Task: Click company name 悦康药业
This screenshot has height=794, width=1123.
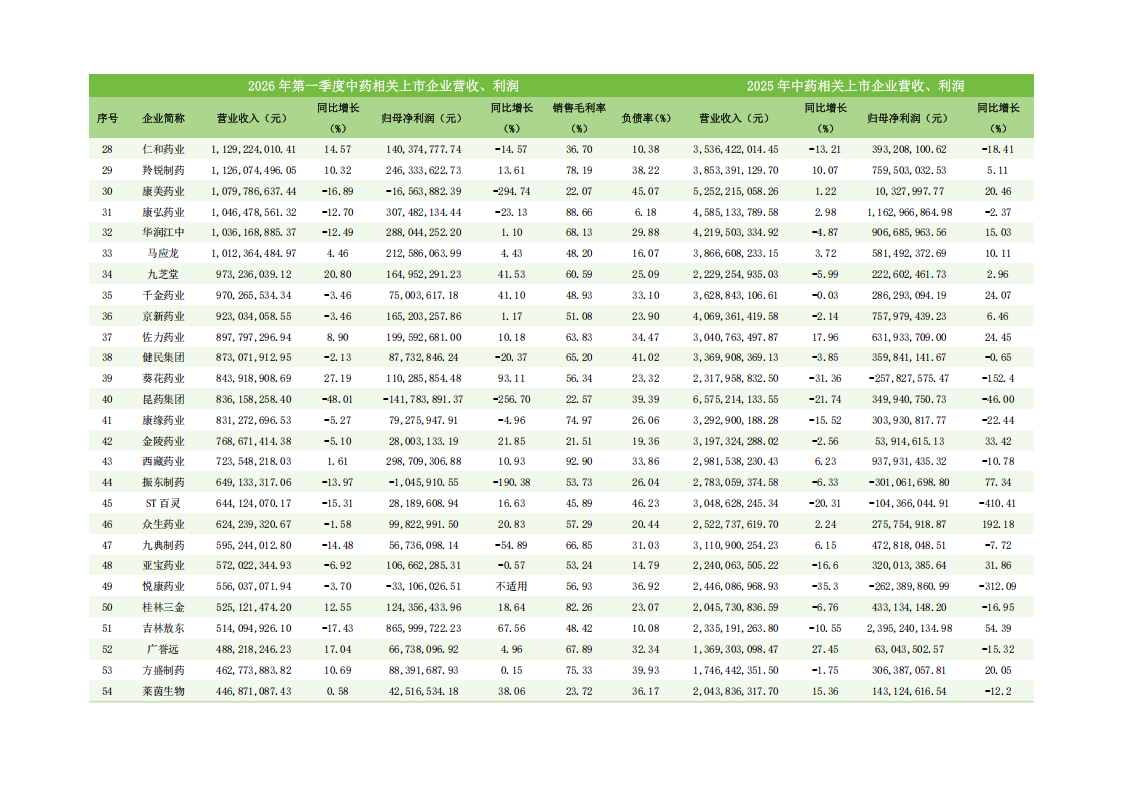Action: [163, 586]
